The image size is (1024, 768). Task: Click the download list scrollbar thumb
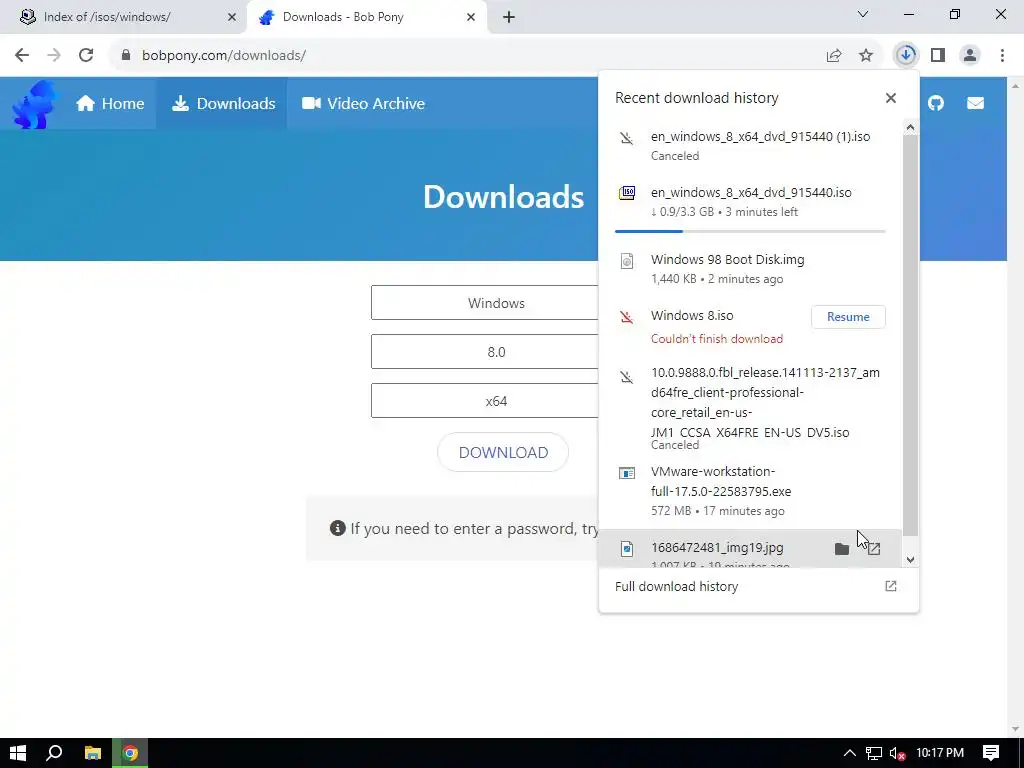(x=910, y=334)
